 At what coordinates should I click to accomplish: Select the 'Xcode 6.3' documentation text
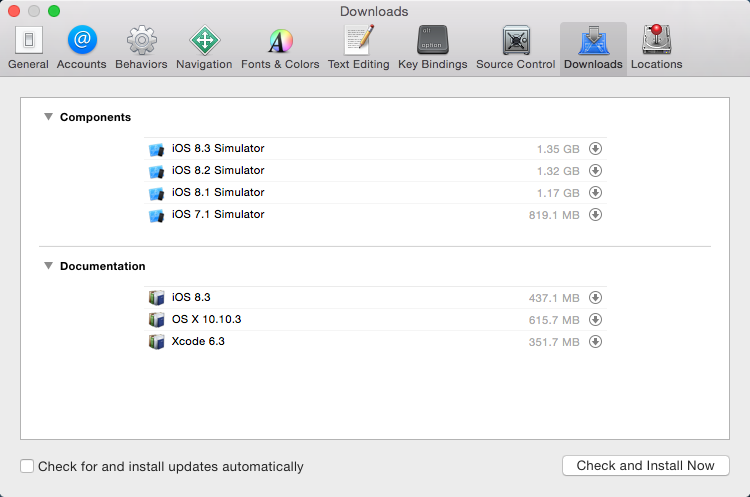198,341
